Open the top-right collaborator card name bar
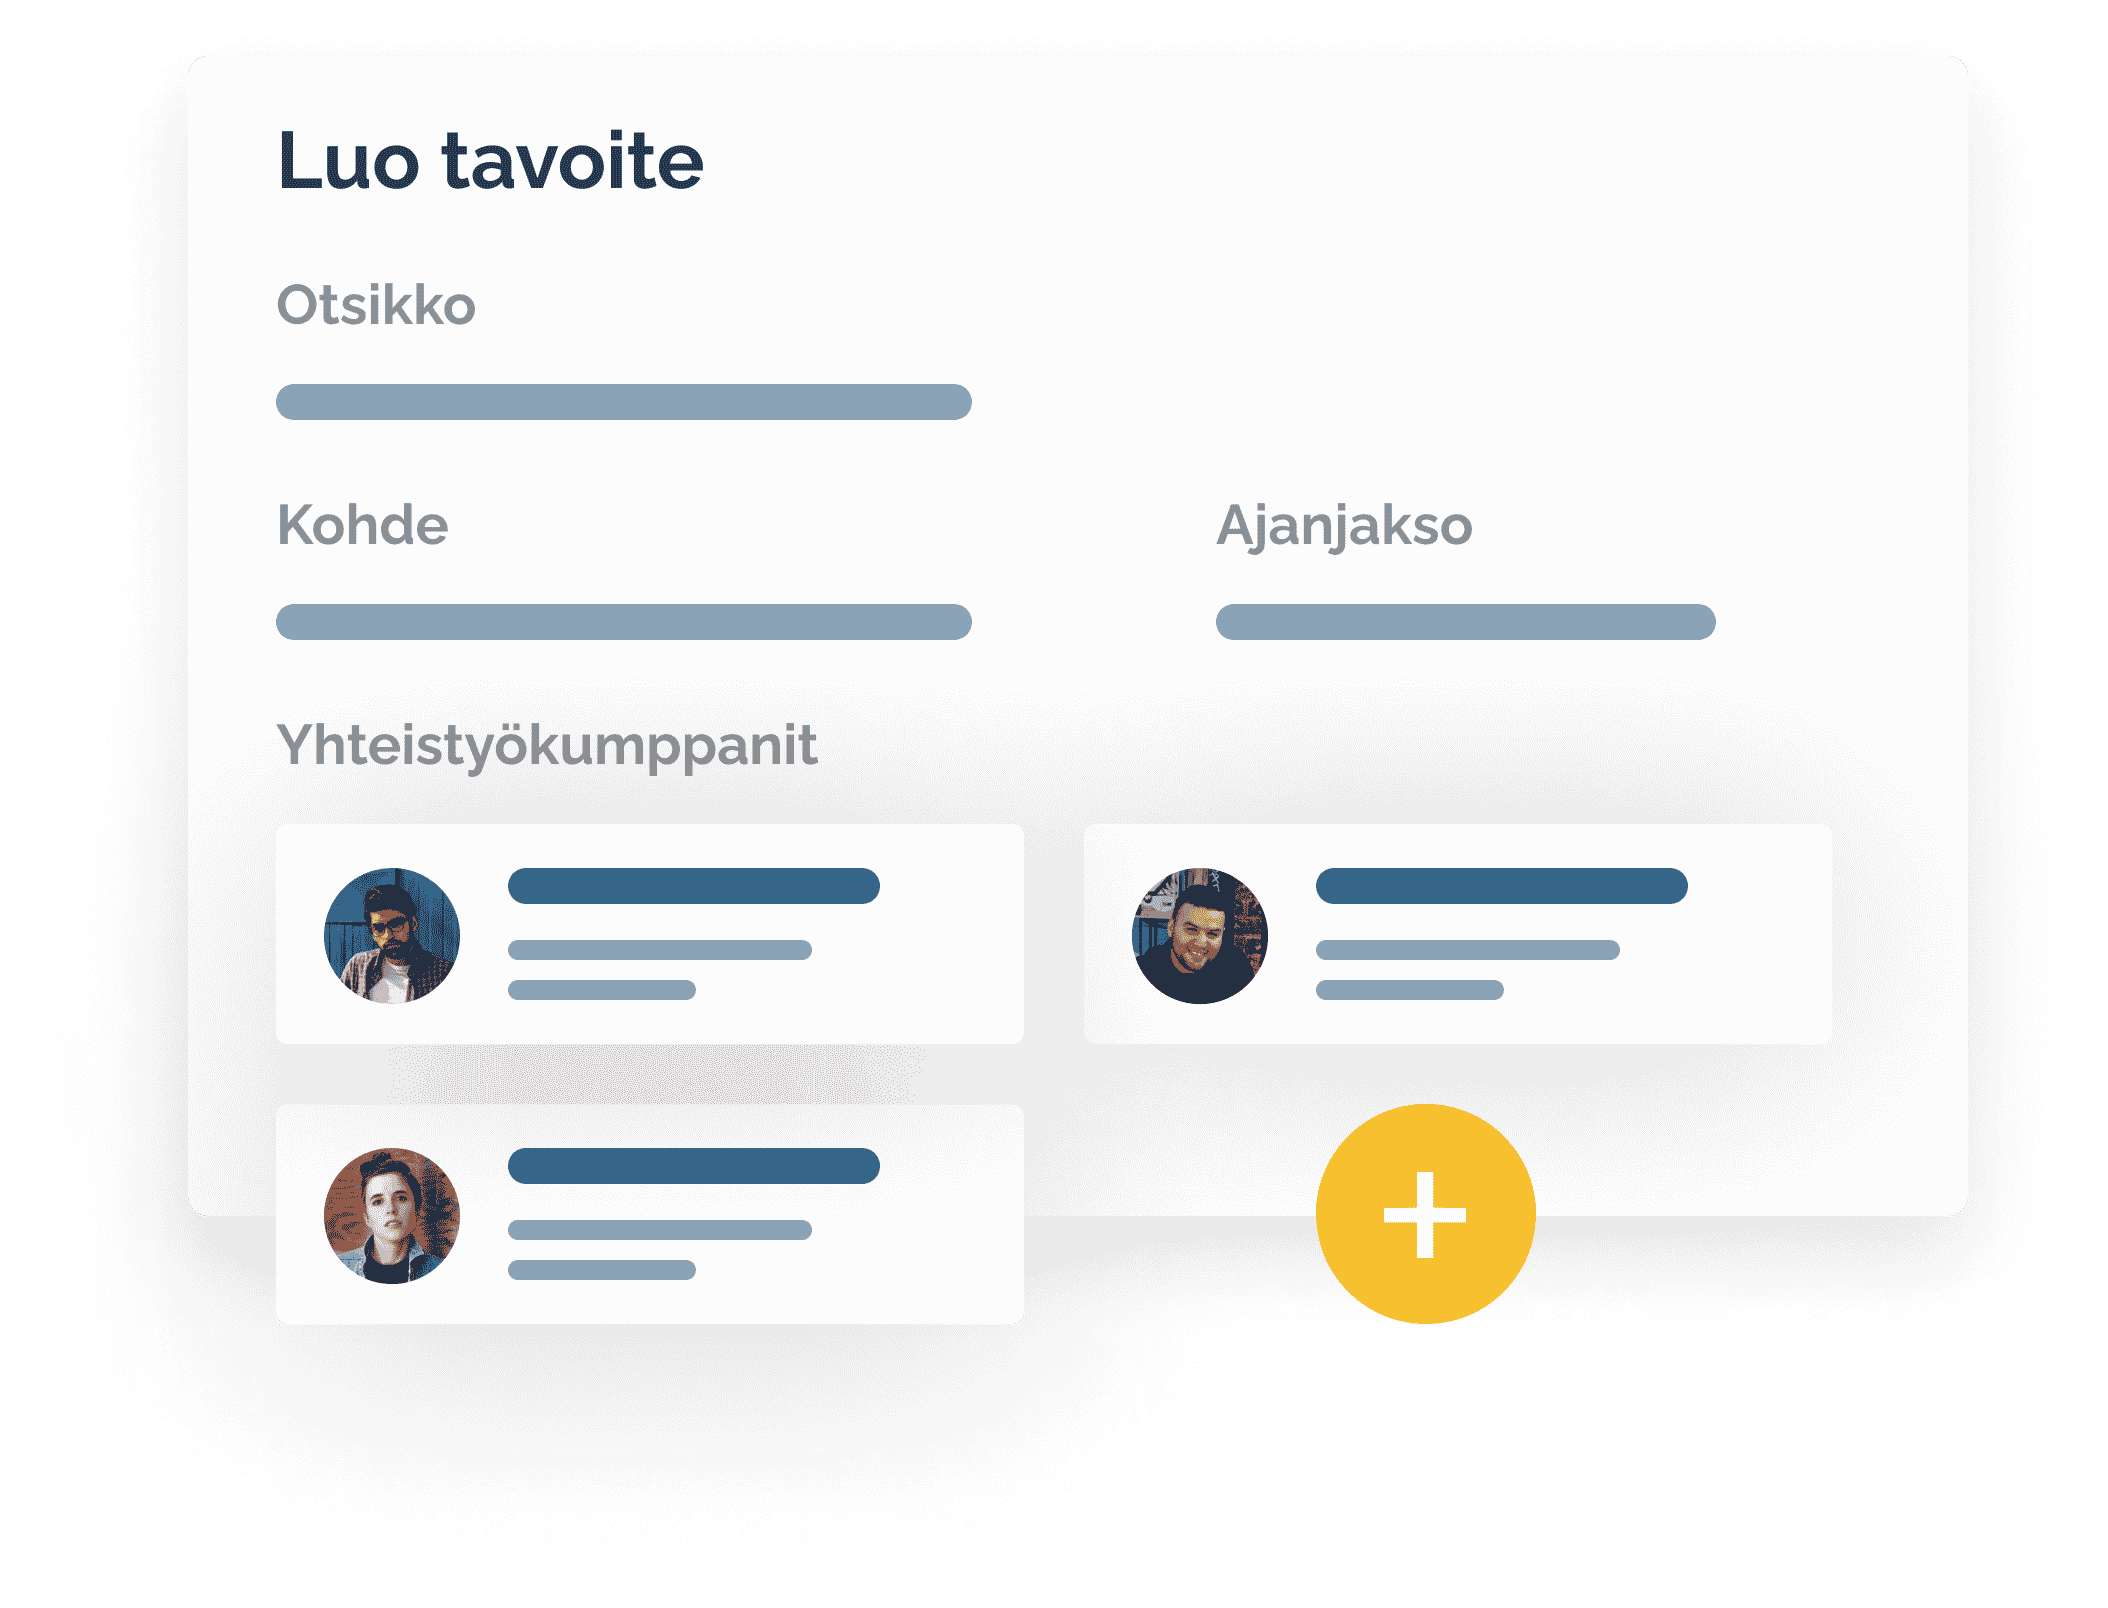 (1502, 886)
